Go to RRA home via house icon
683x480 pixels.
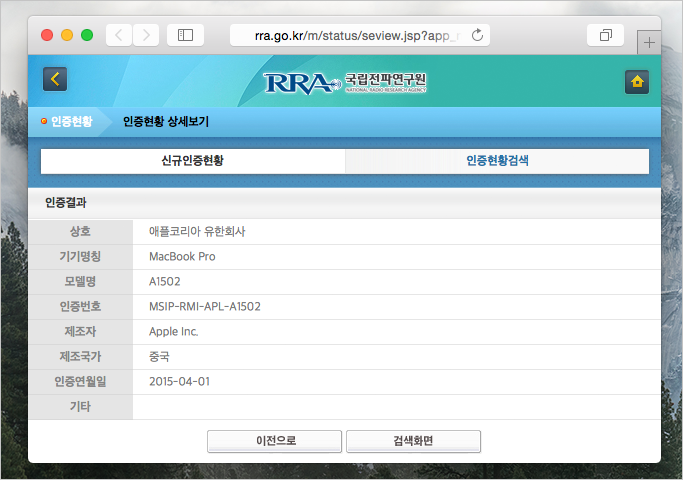[x=637, y=82]
